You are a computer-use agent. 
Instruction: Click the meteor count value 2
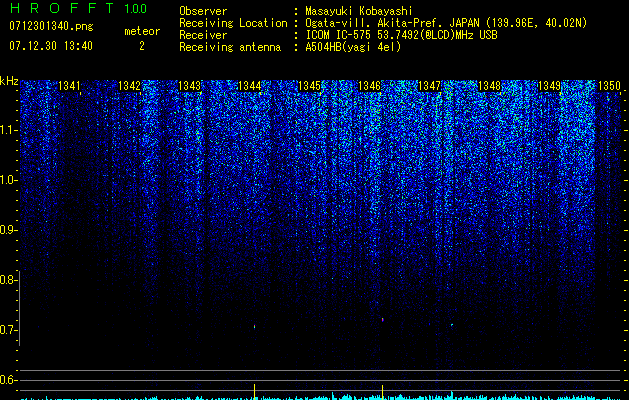[142, 46]
